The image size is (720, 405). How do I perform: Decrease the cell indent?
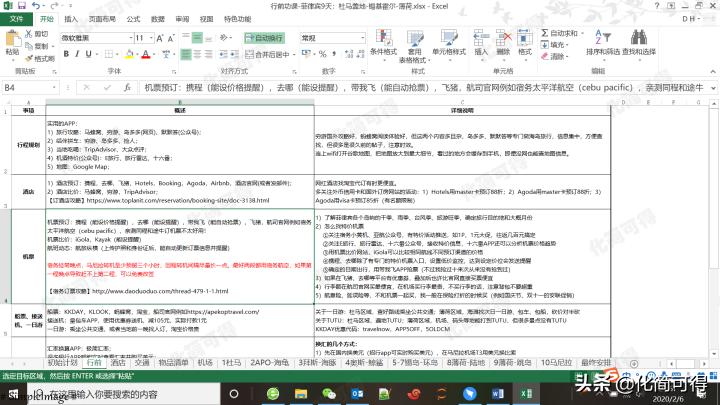coord(223,54)
